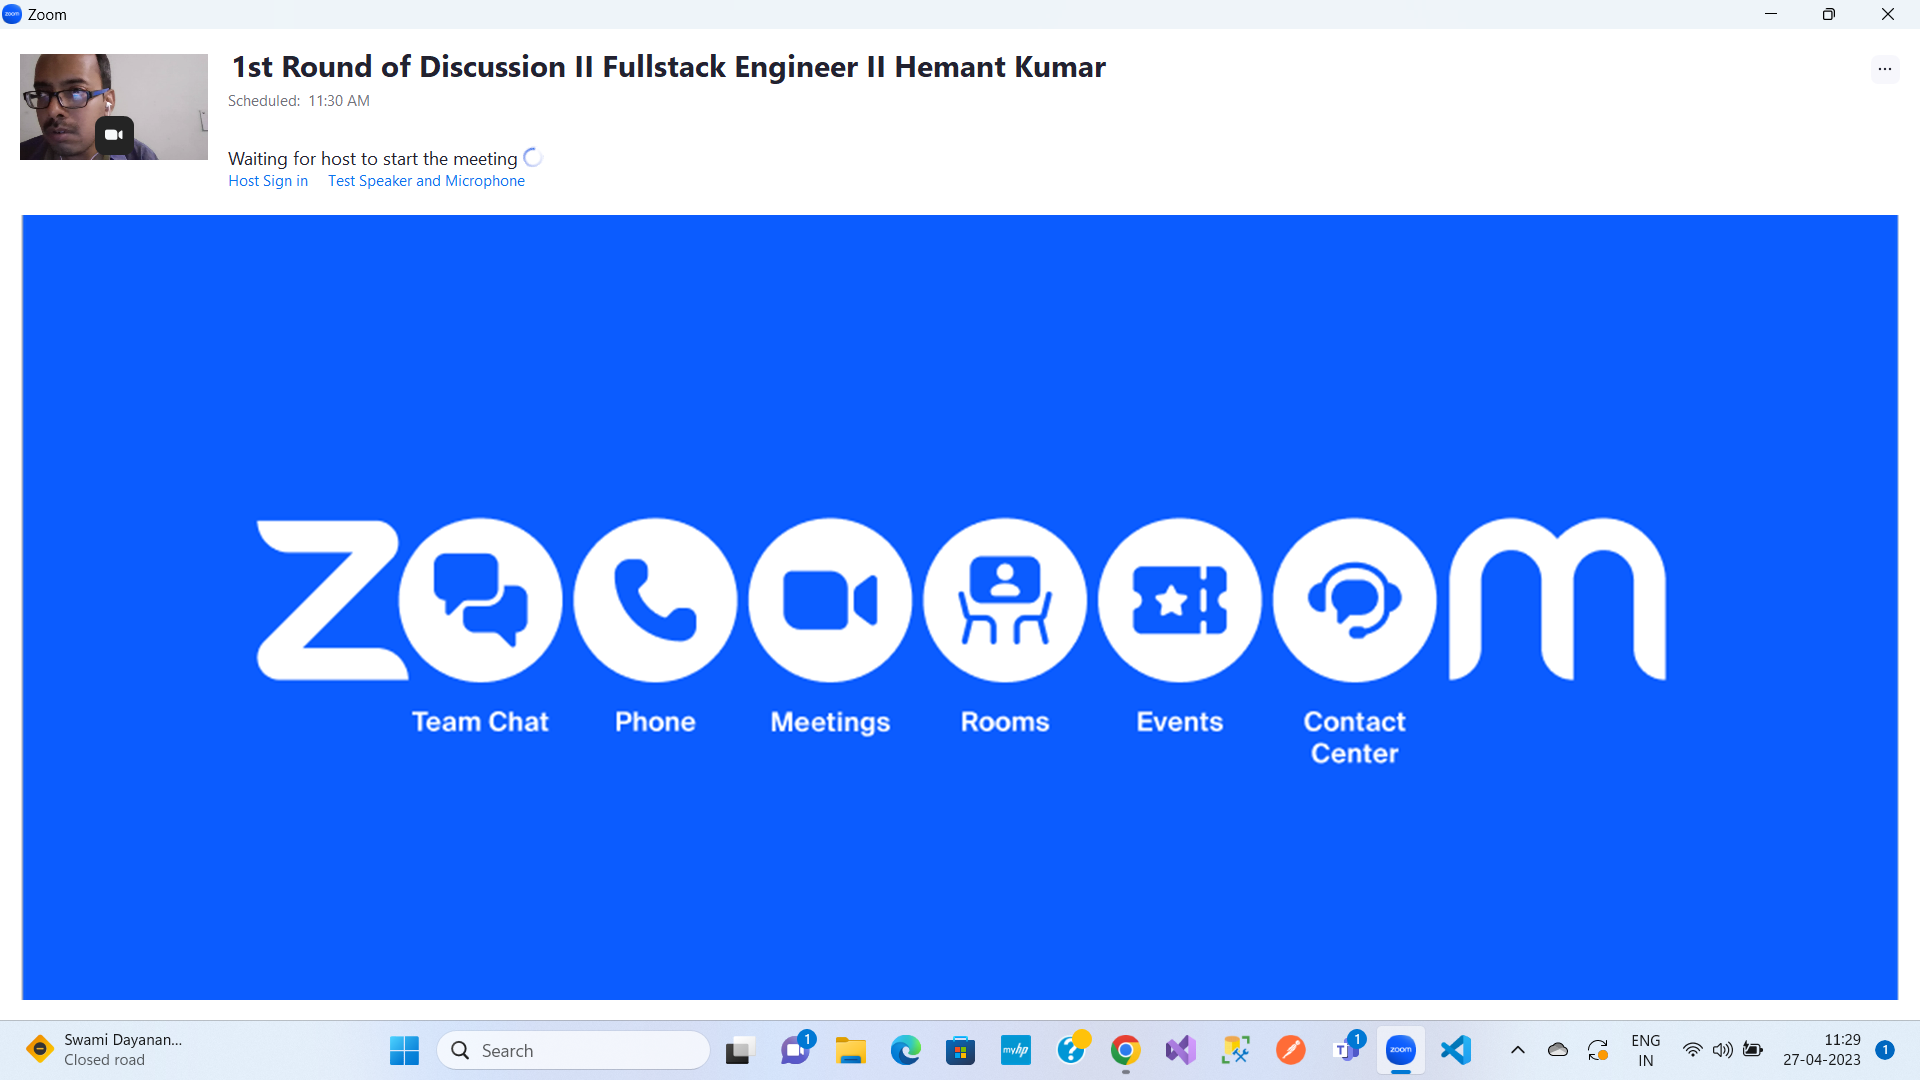Viewport: 1920px width, 1080px height.
Task: Click Test Speaker and Microphone link
Action: (x=426, y=181)
